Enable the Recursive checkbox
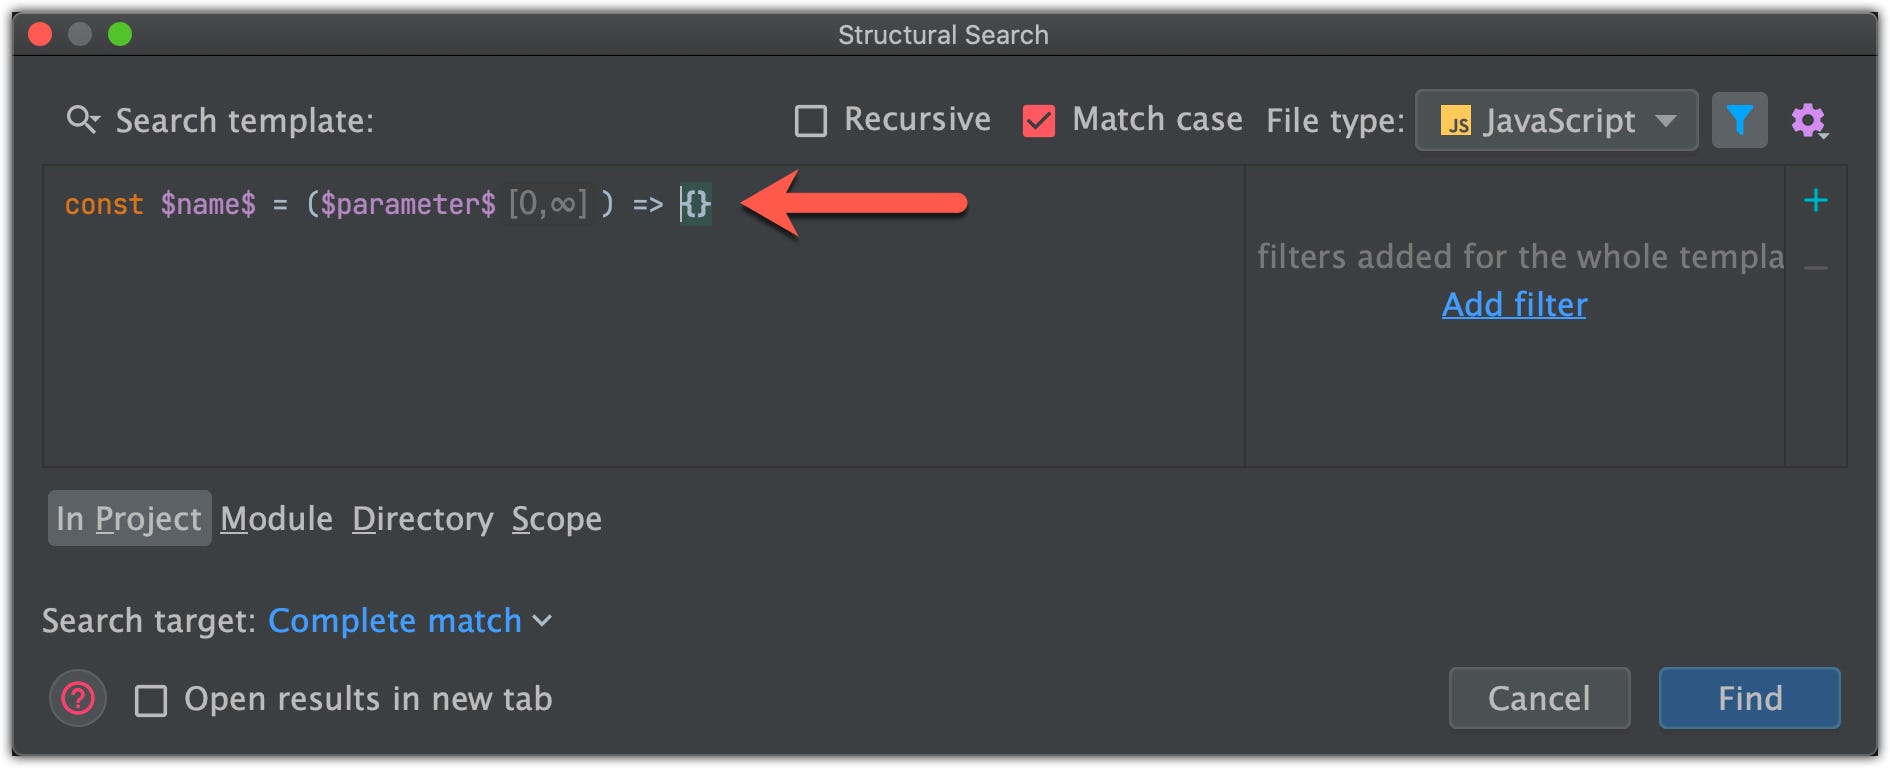The height and width of the screenshot is (768, 1890). coord(811,121)
